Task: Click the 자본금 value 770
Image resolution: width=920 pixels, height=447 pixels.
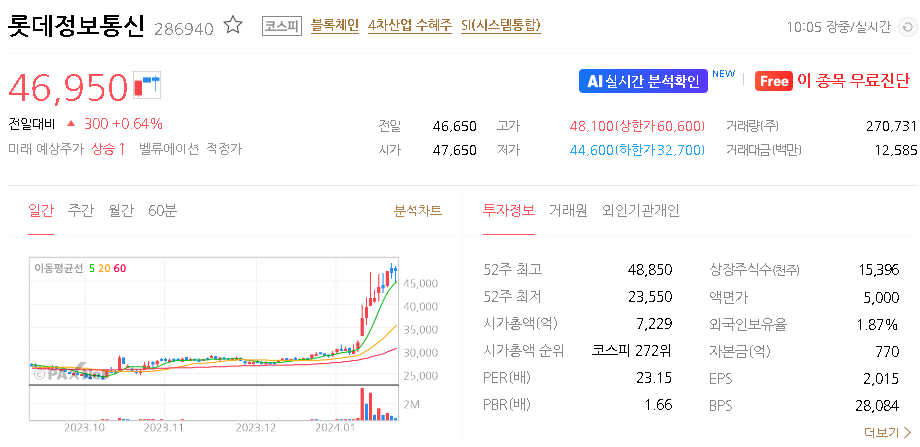Action: pos(888,351)
